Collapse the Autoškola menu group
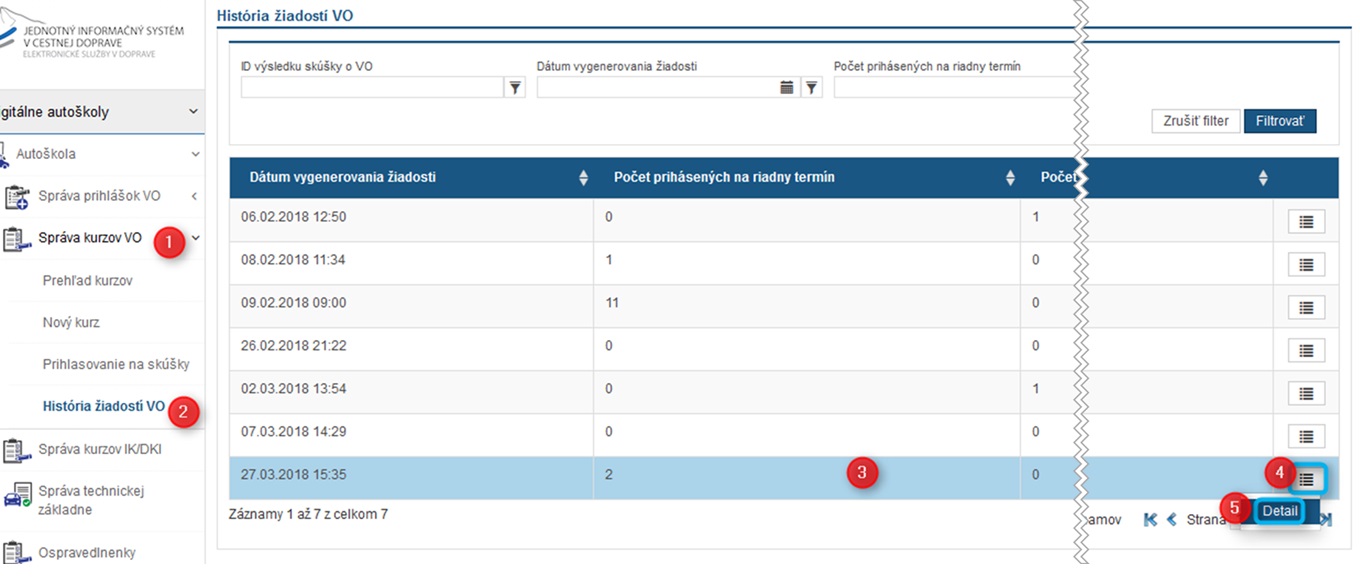 pyautogui.click(x=195, y=154)
